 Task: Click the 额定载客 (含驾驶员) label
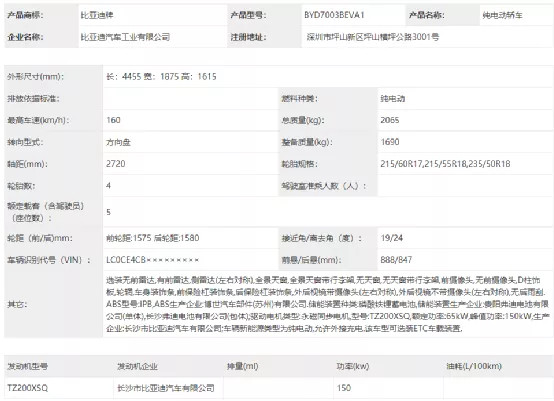(x=46, y=212)
